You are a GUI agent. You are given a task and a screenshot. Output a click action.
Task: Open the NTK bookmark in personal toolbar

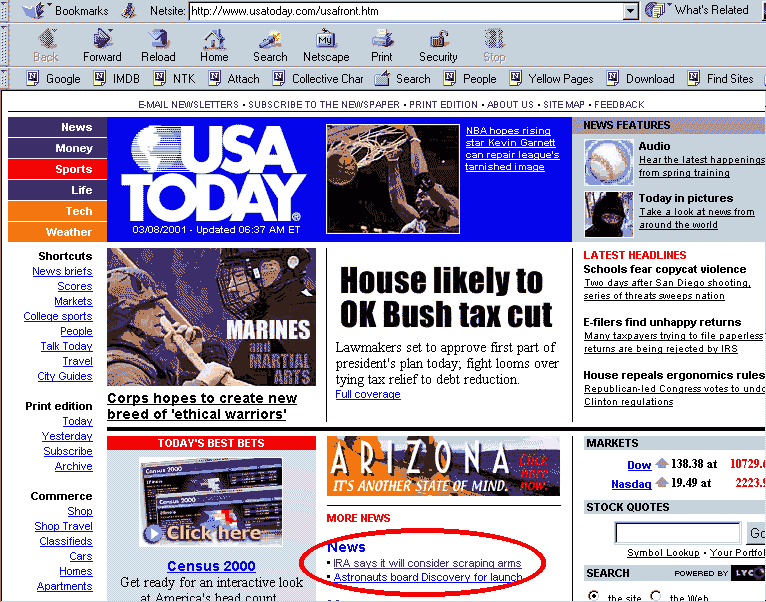point(175,79)
